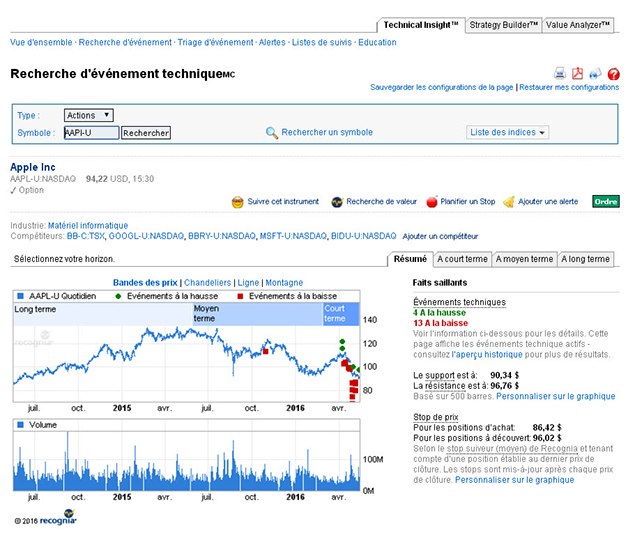
Task: Click the Long terme chart band
Action: click(103, 314)
